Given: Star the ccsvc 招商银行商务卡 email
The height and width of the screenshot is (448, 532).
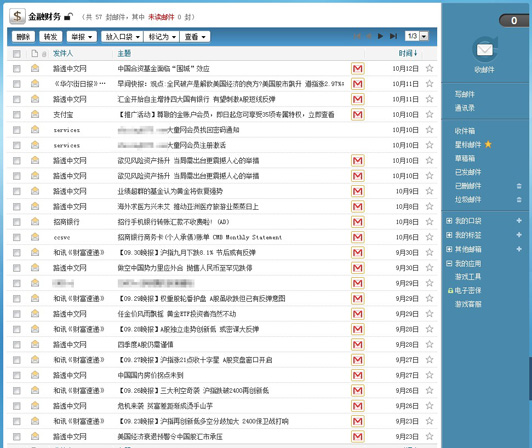Looking at the screenshot, I should pyautogui.click(x=430, y=237).
